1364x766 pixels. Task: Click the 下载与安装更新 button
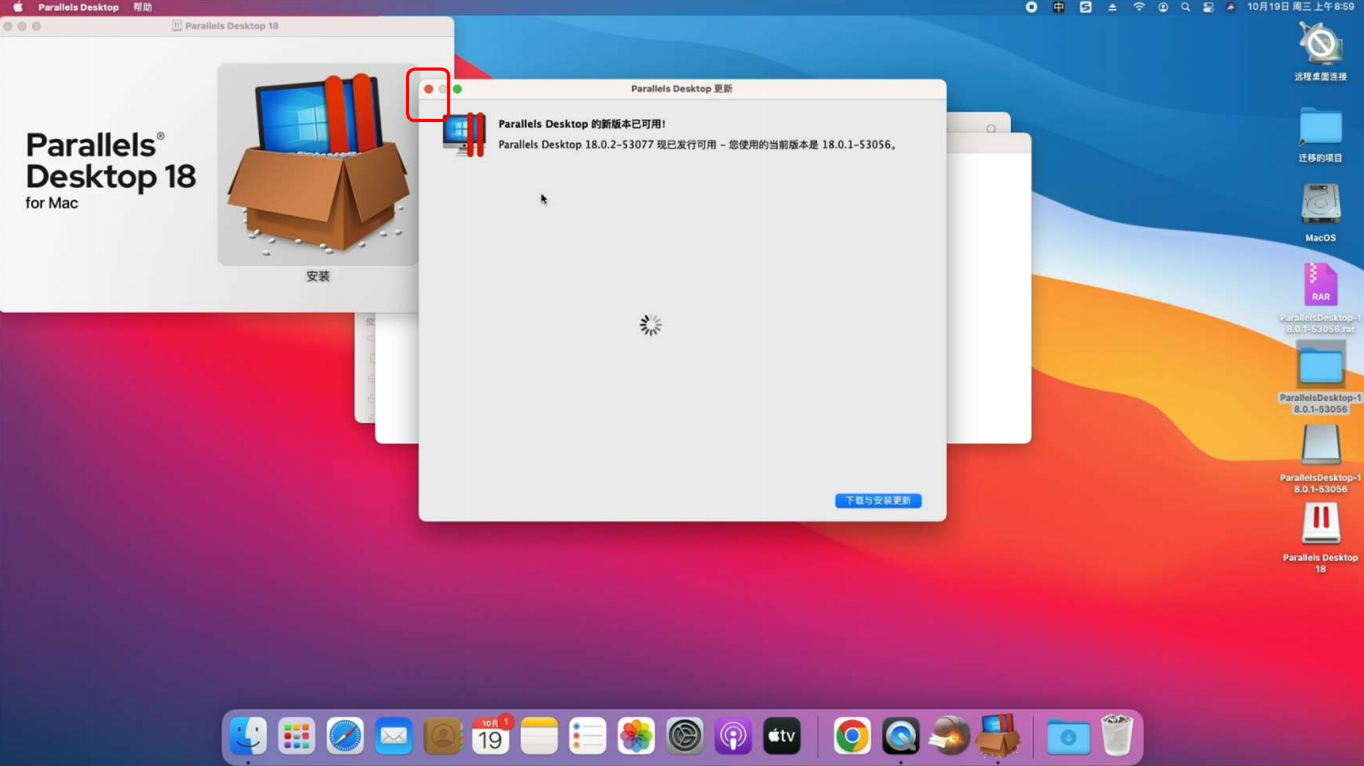click(878, 501)
